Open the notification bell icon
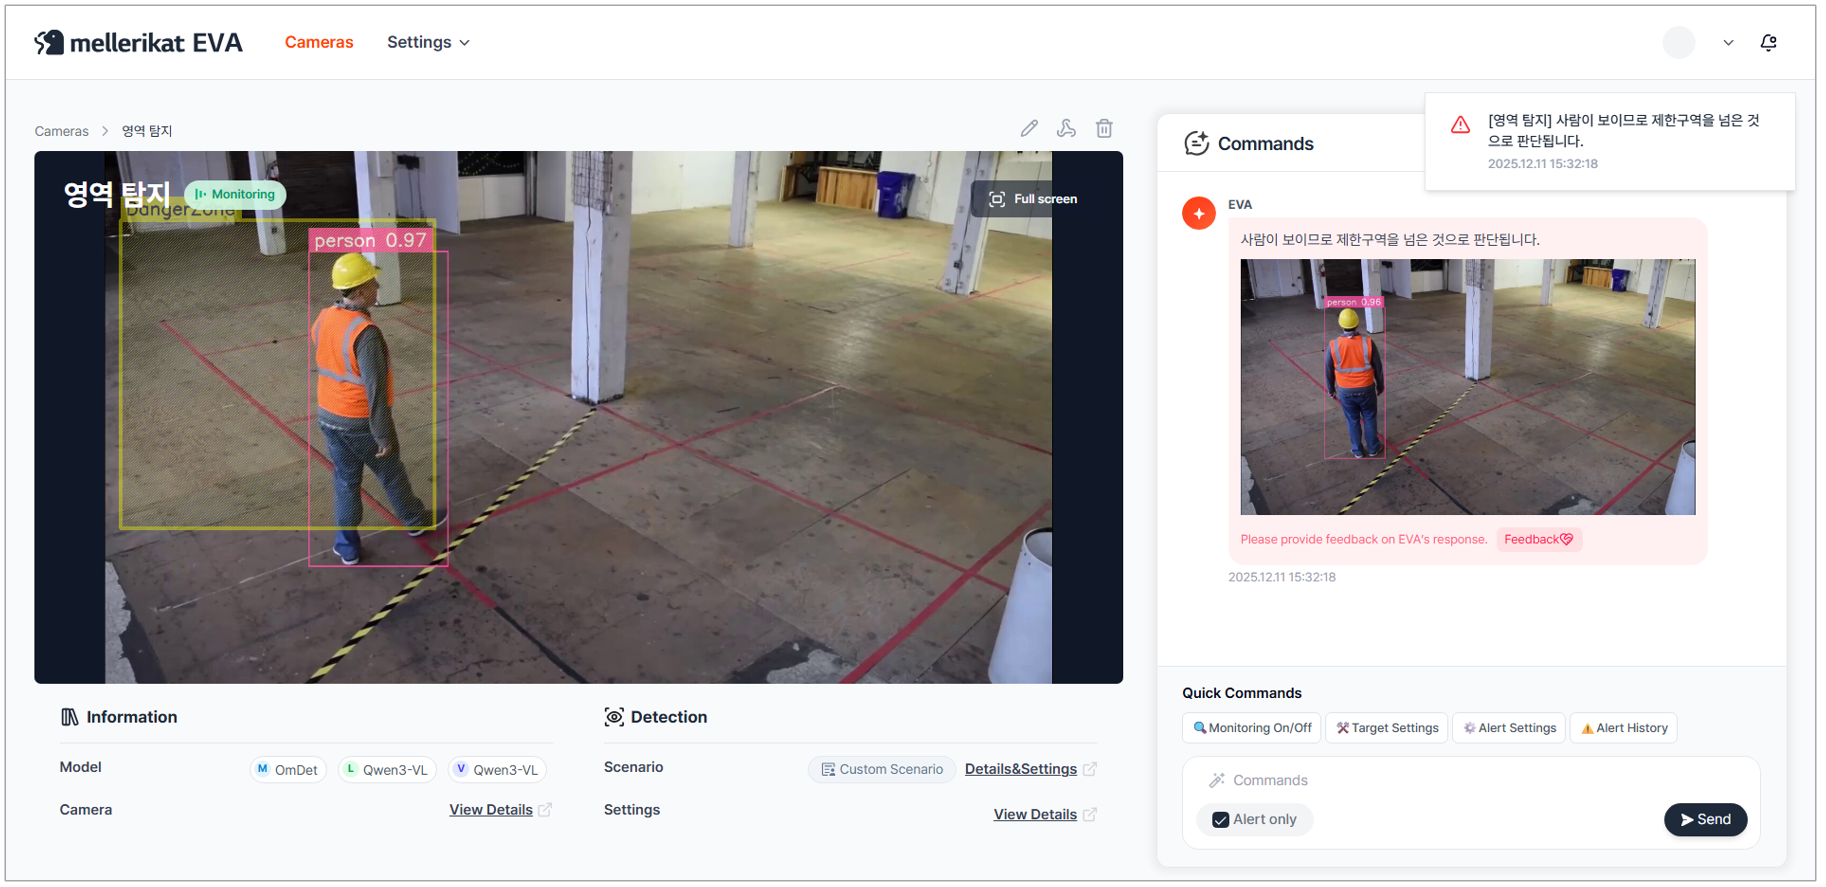 (1768, 43)
